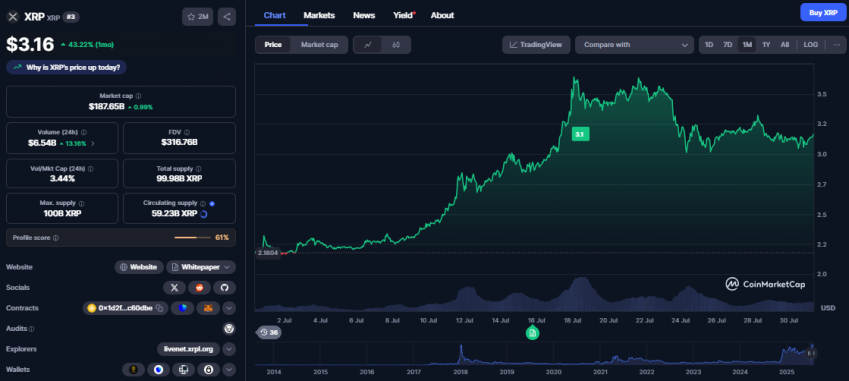Image resolution: width=849 pixels, height=381 pixels.
Task: Click the $316.76B FDV value
Action: click(179, 143)
